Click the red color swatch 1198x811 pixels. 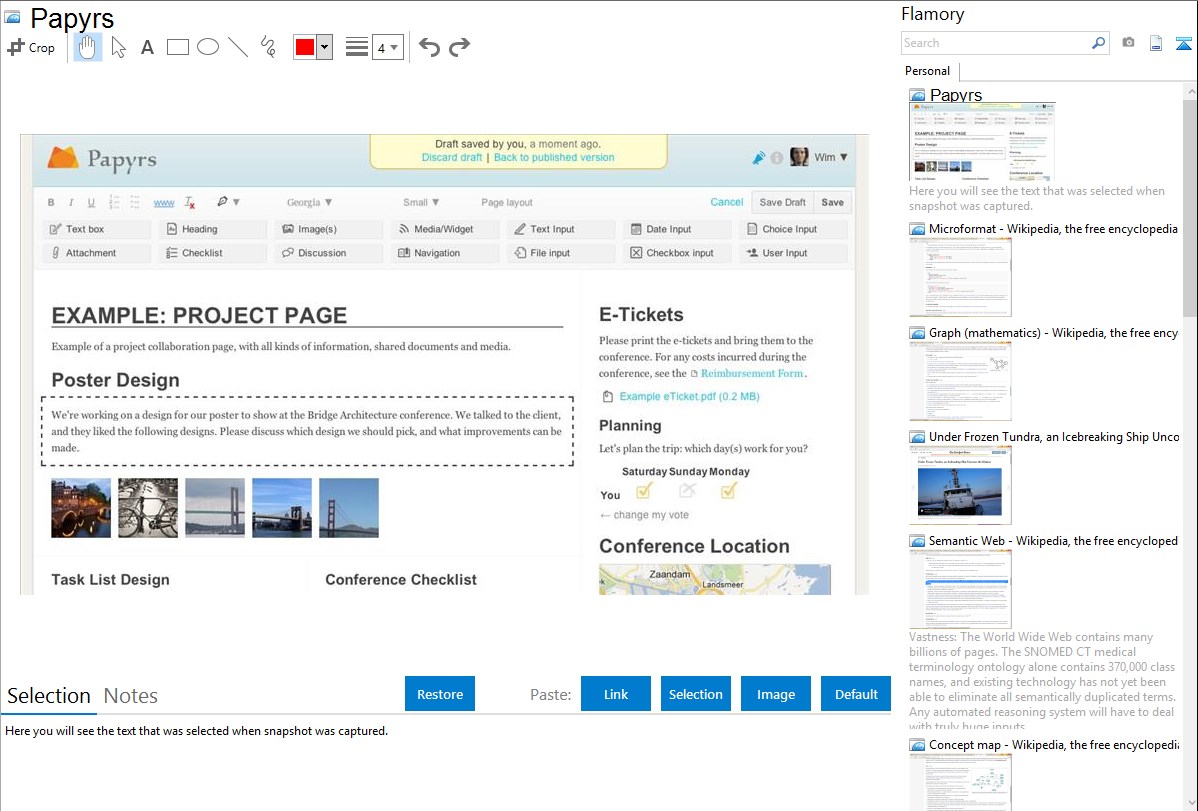point(305,47)
